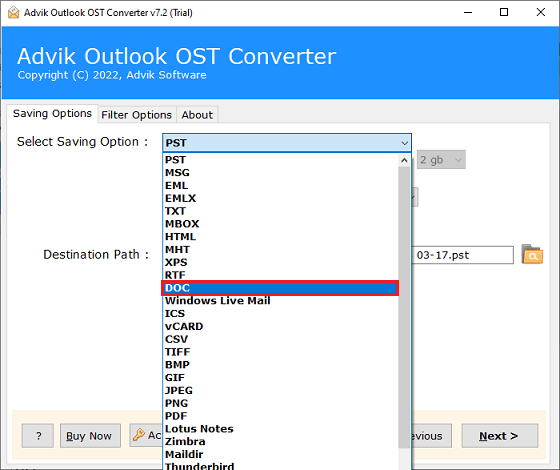Select the highlighted DOC option
560x470 pixels.
pos(281,288)
